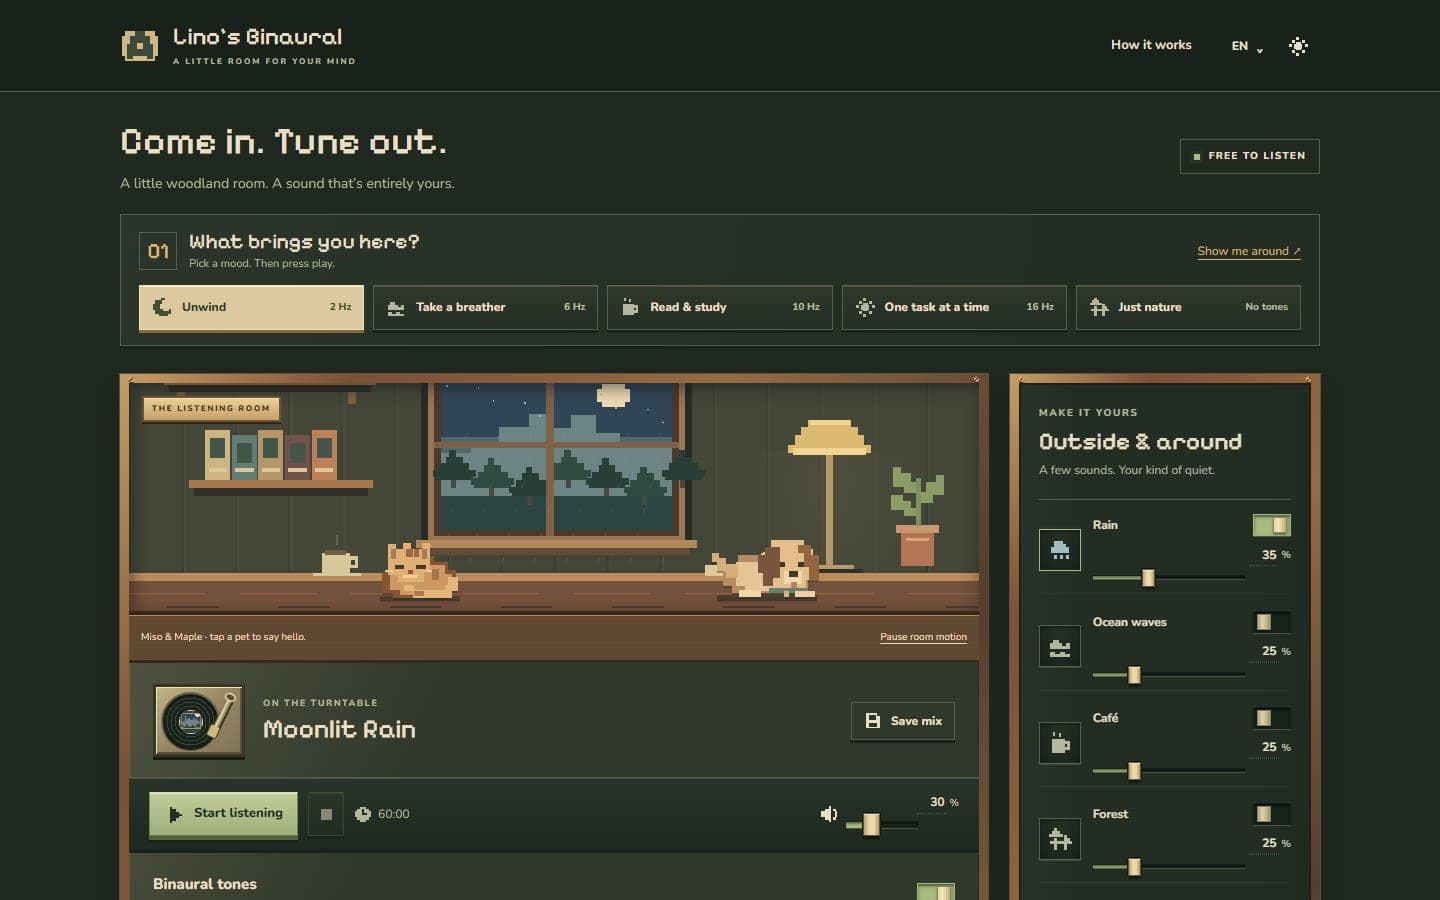1440x900 pixels.
Task: Select the Unwind 2 Hz mood
Action: [x=251, y=307]
